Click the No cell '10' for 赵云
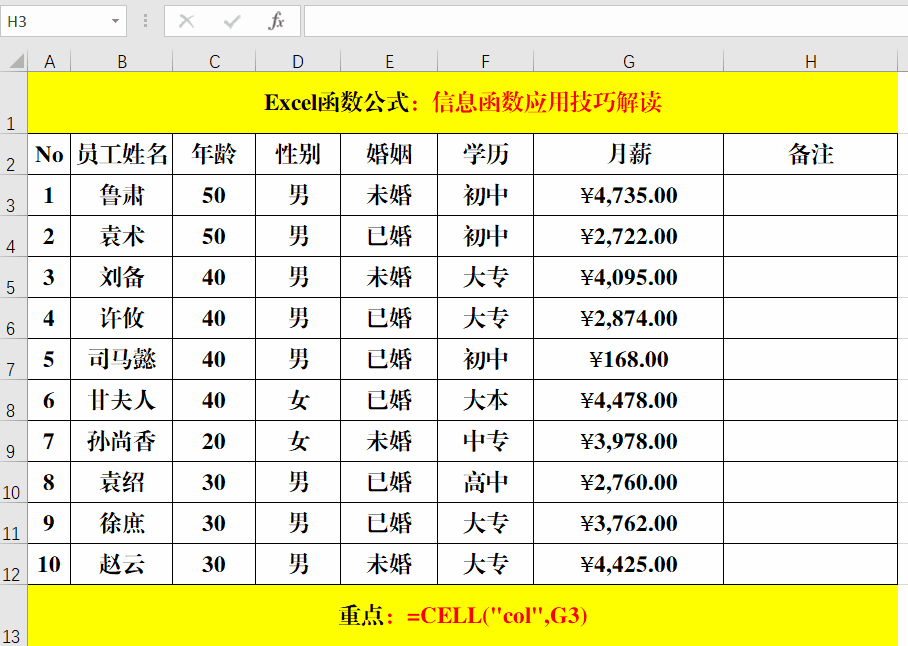This screenshot has width=908, height=646. [49, 564]
